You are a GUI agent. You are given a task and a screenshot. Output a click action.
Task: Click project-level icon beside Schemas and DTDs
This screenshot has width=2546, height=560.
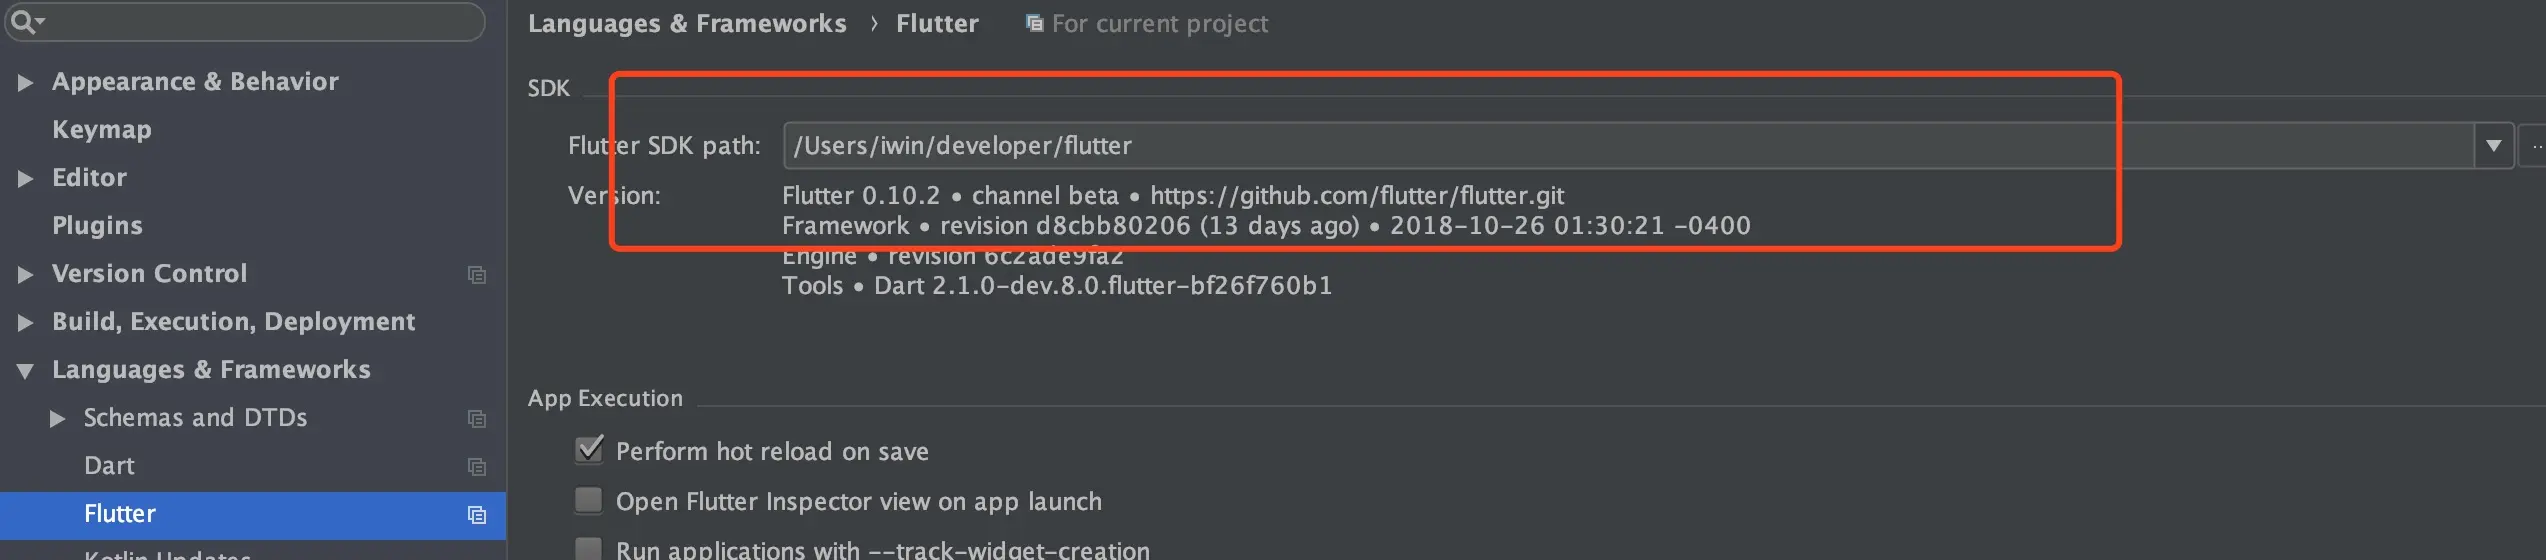tap(477, 418)
